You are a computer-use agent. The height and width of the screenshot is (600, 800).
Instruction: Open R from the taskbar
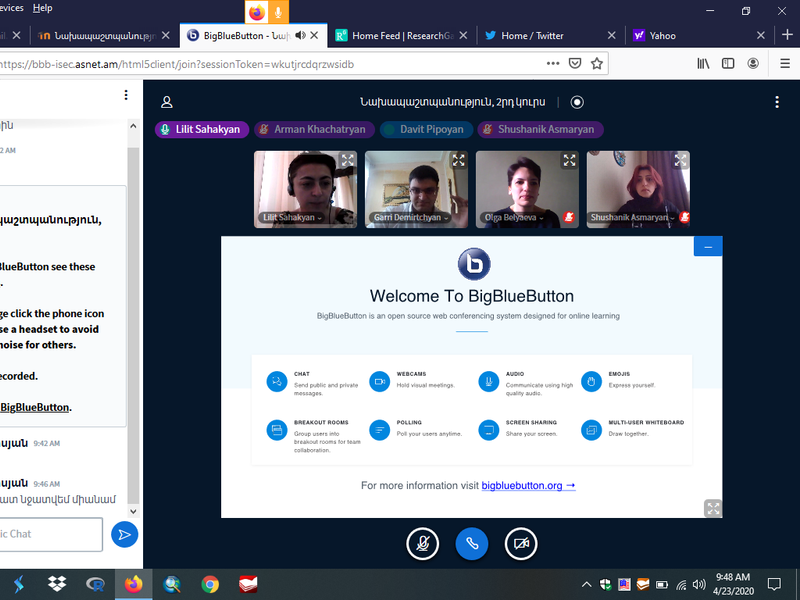(95, 584)
